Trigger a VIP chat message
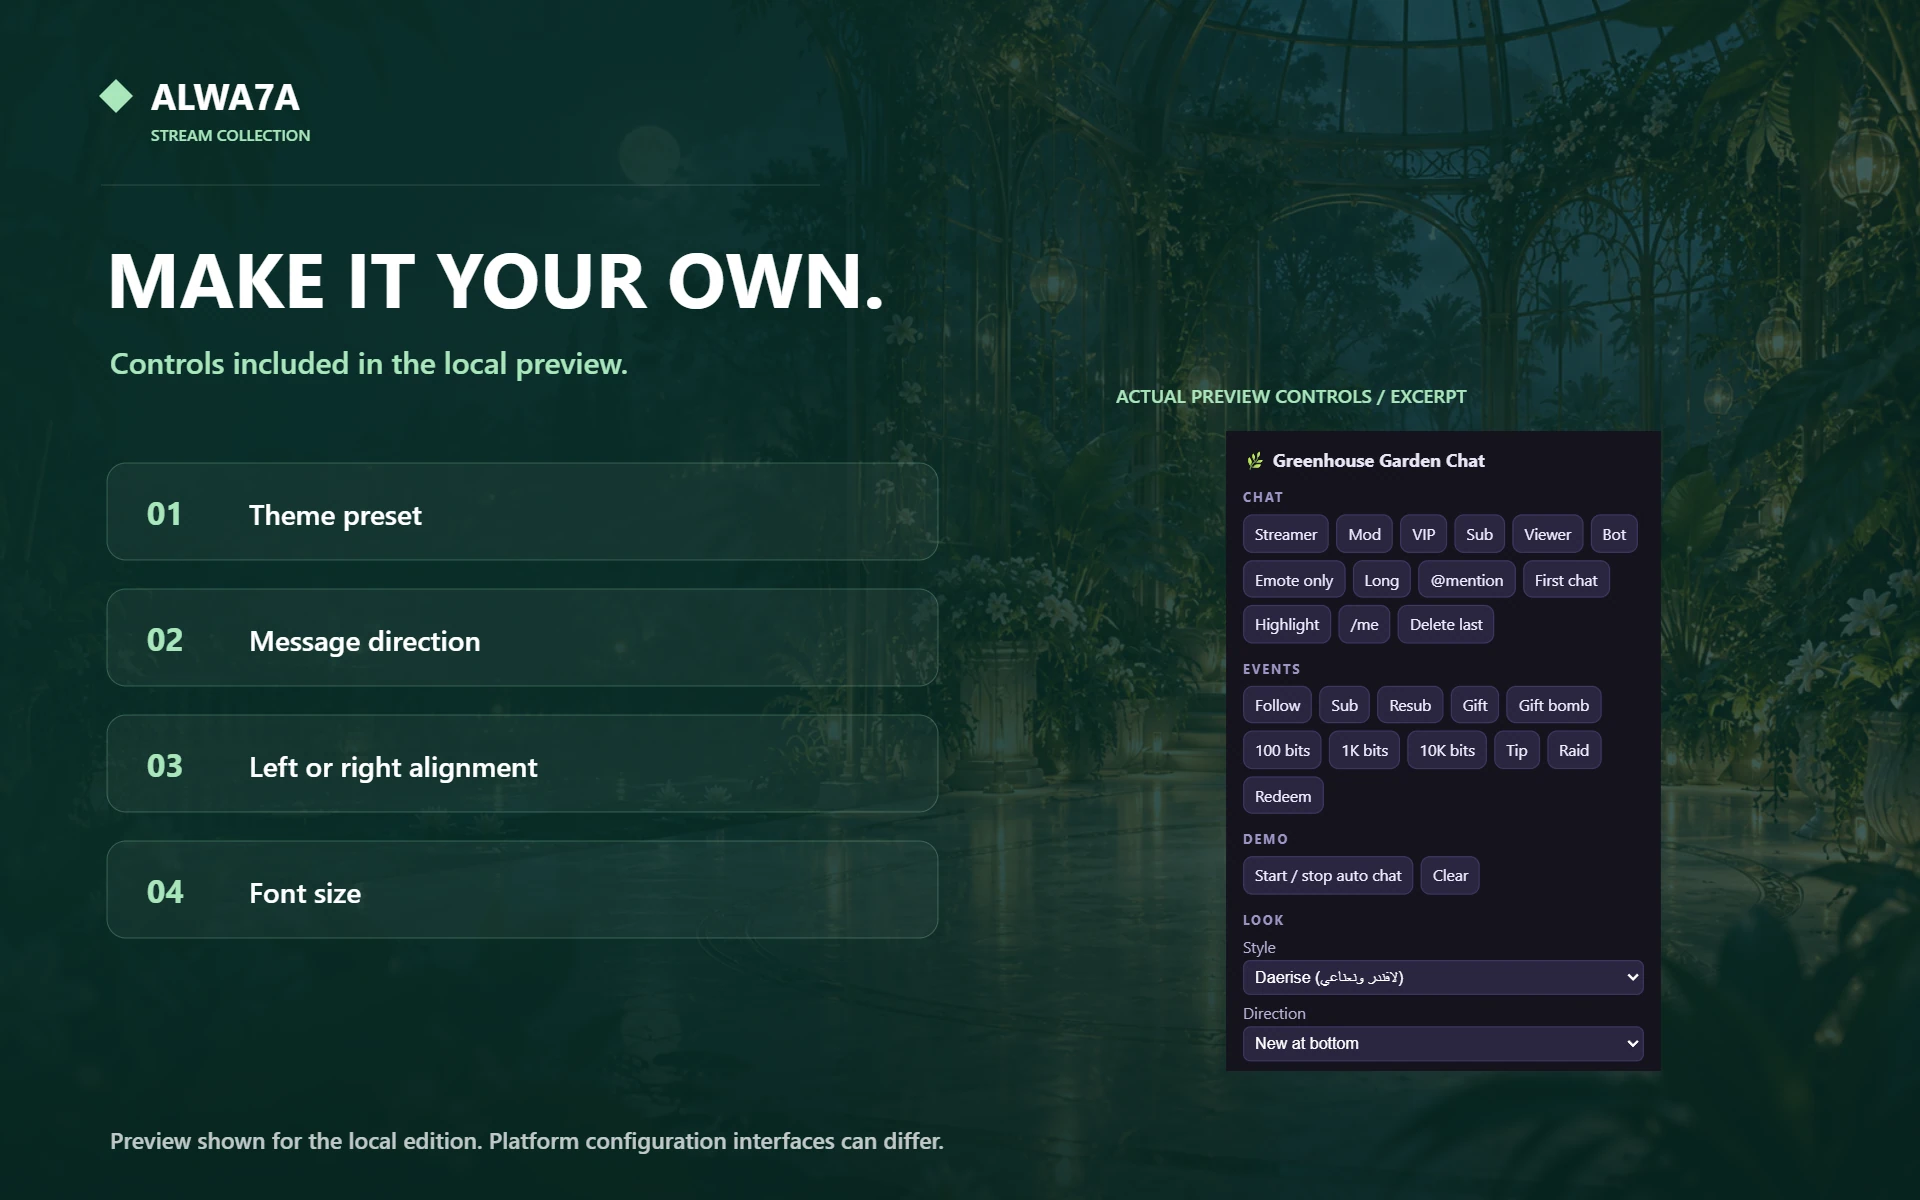 pos(1423,534)
